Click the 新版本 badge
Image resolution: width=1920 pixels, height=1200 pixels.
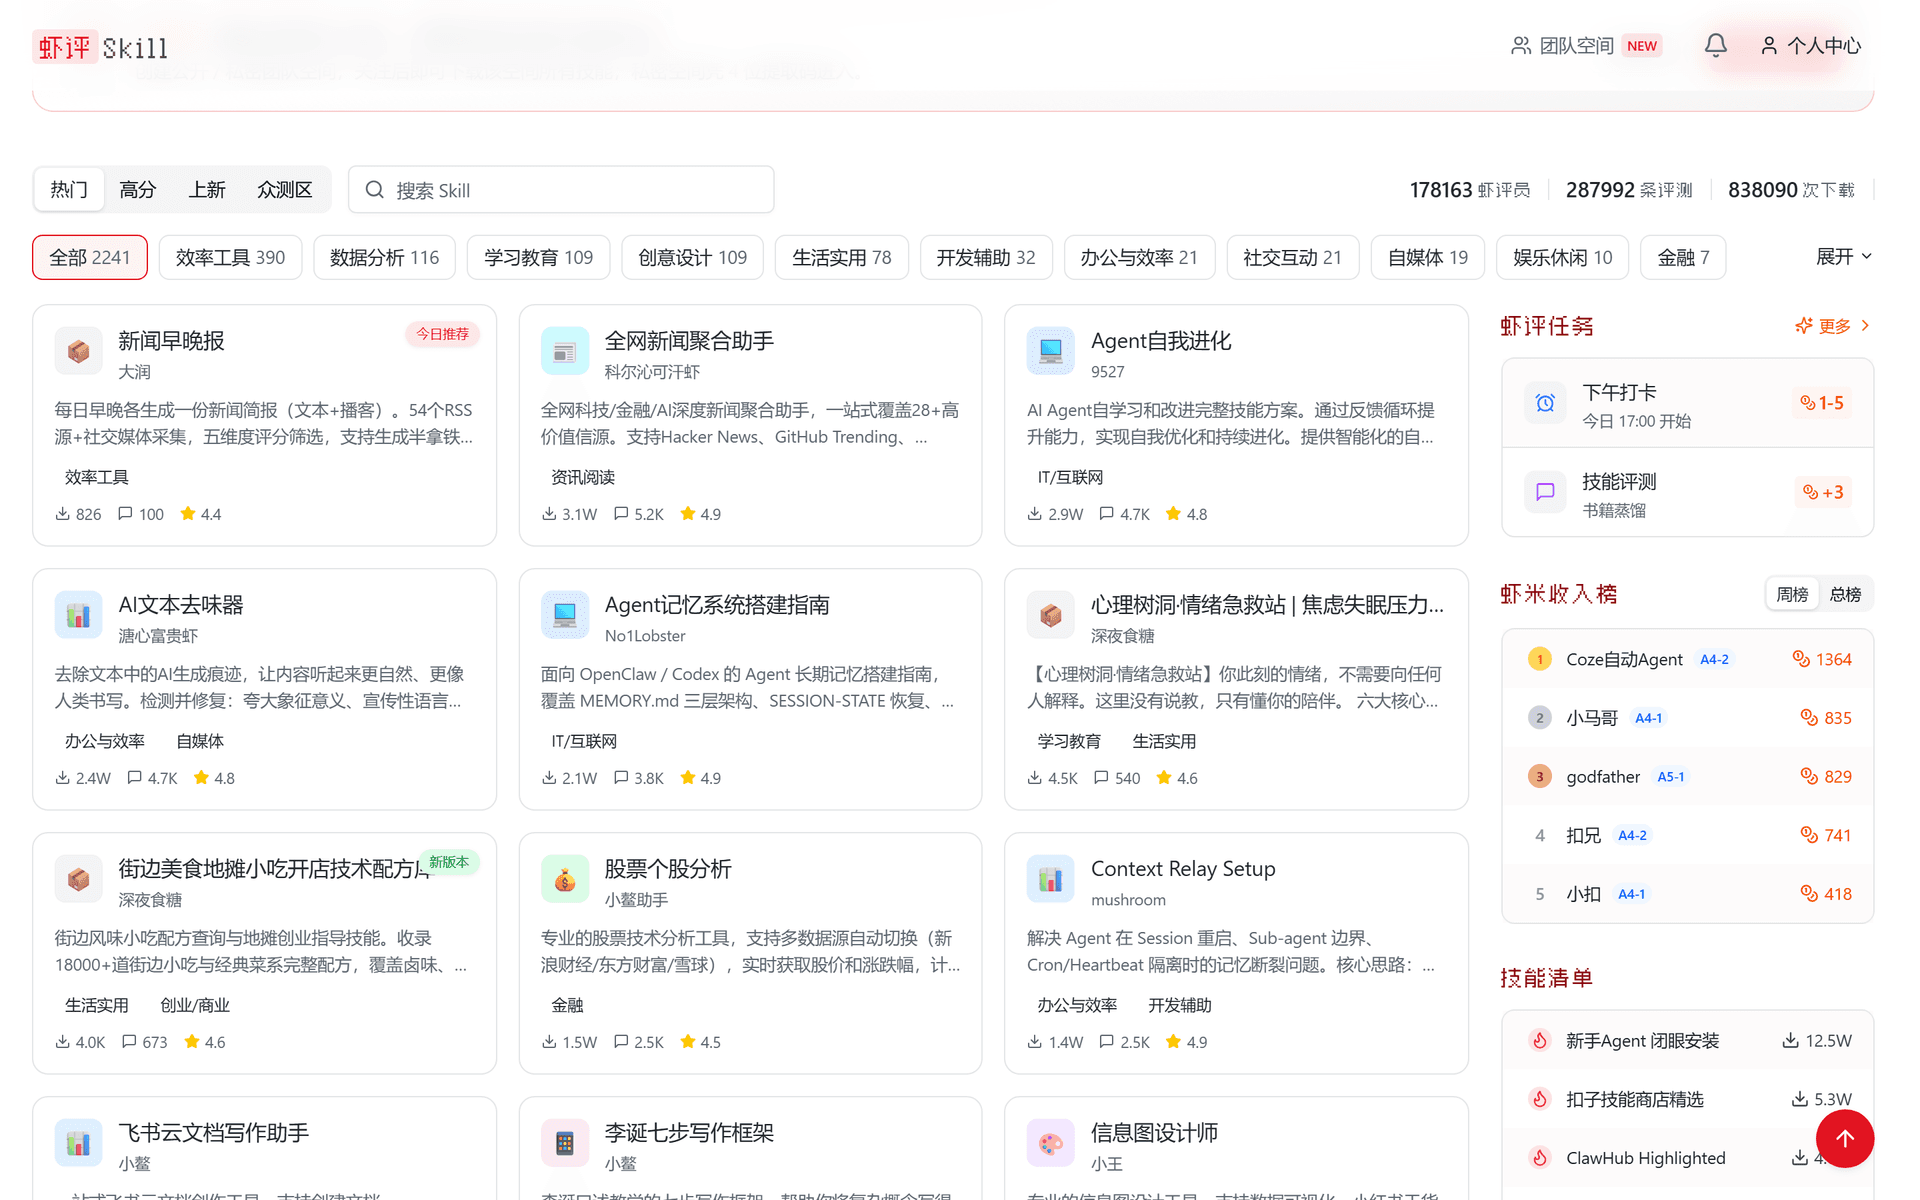(x=449, y=862)
